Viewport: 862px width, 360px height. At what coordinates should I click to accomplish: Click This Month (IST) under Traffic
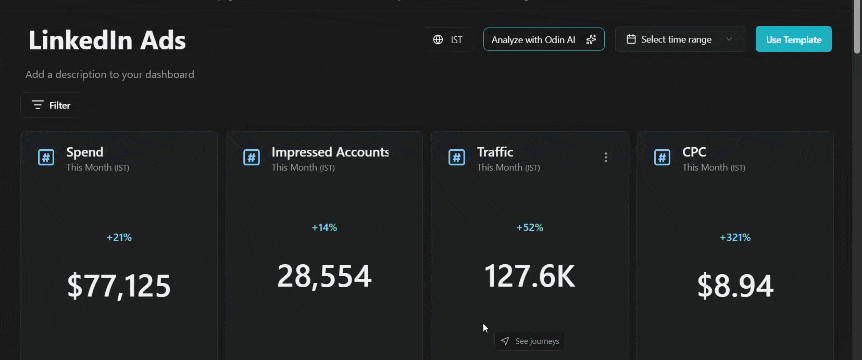tap(509, 168)
